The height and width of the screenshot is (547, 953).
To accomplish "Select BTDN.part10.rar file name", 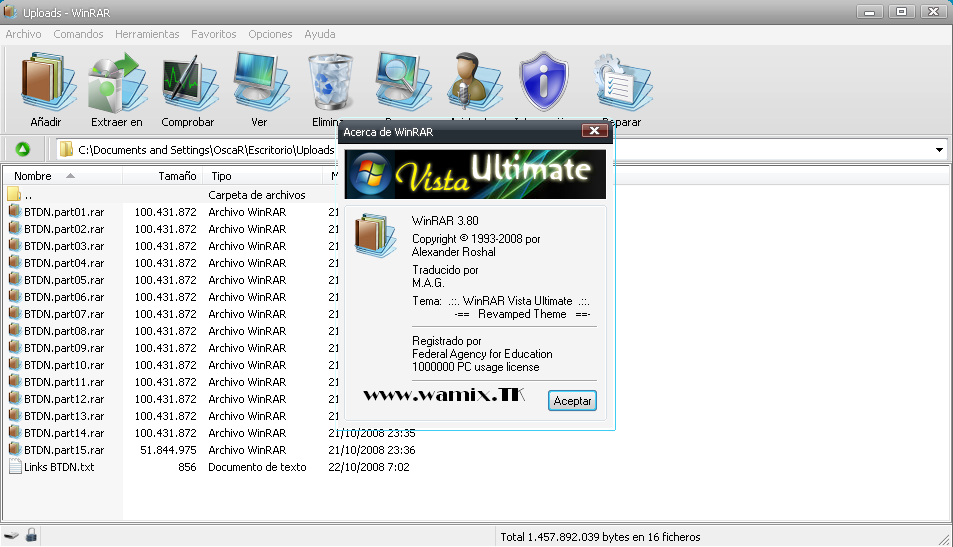I will tap(64, 365).
